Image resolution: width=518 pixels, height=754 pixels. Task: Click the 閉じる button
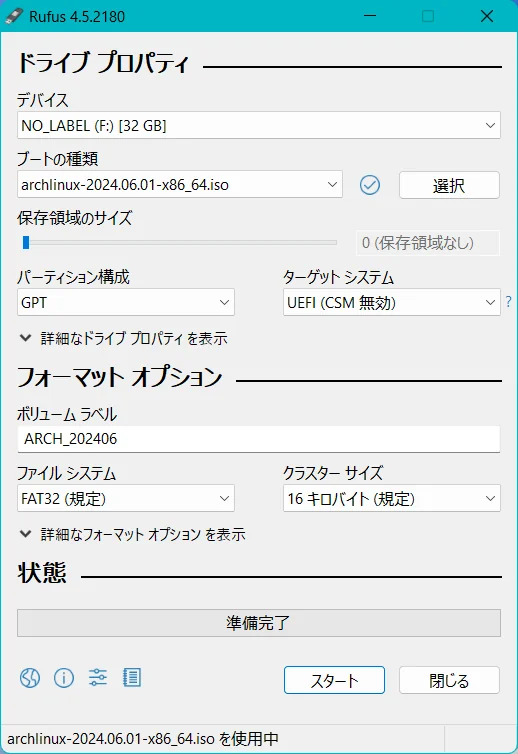(449, 680)
